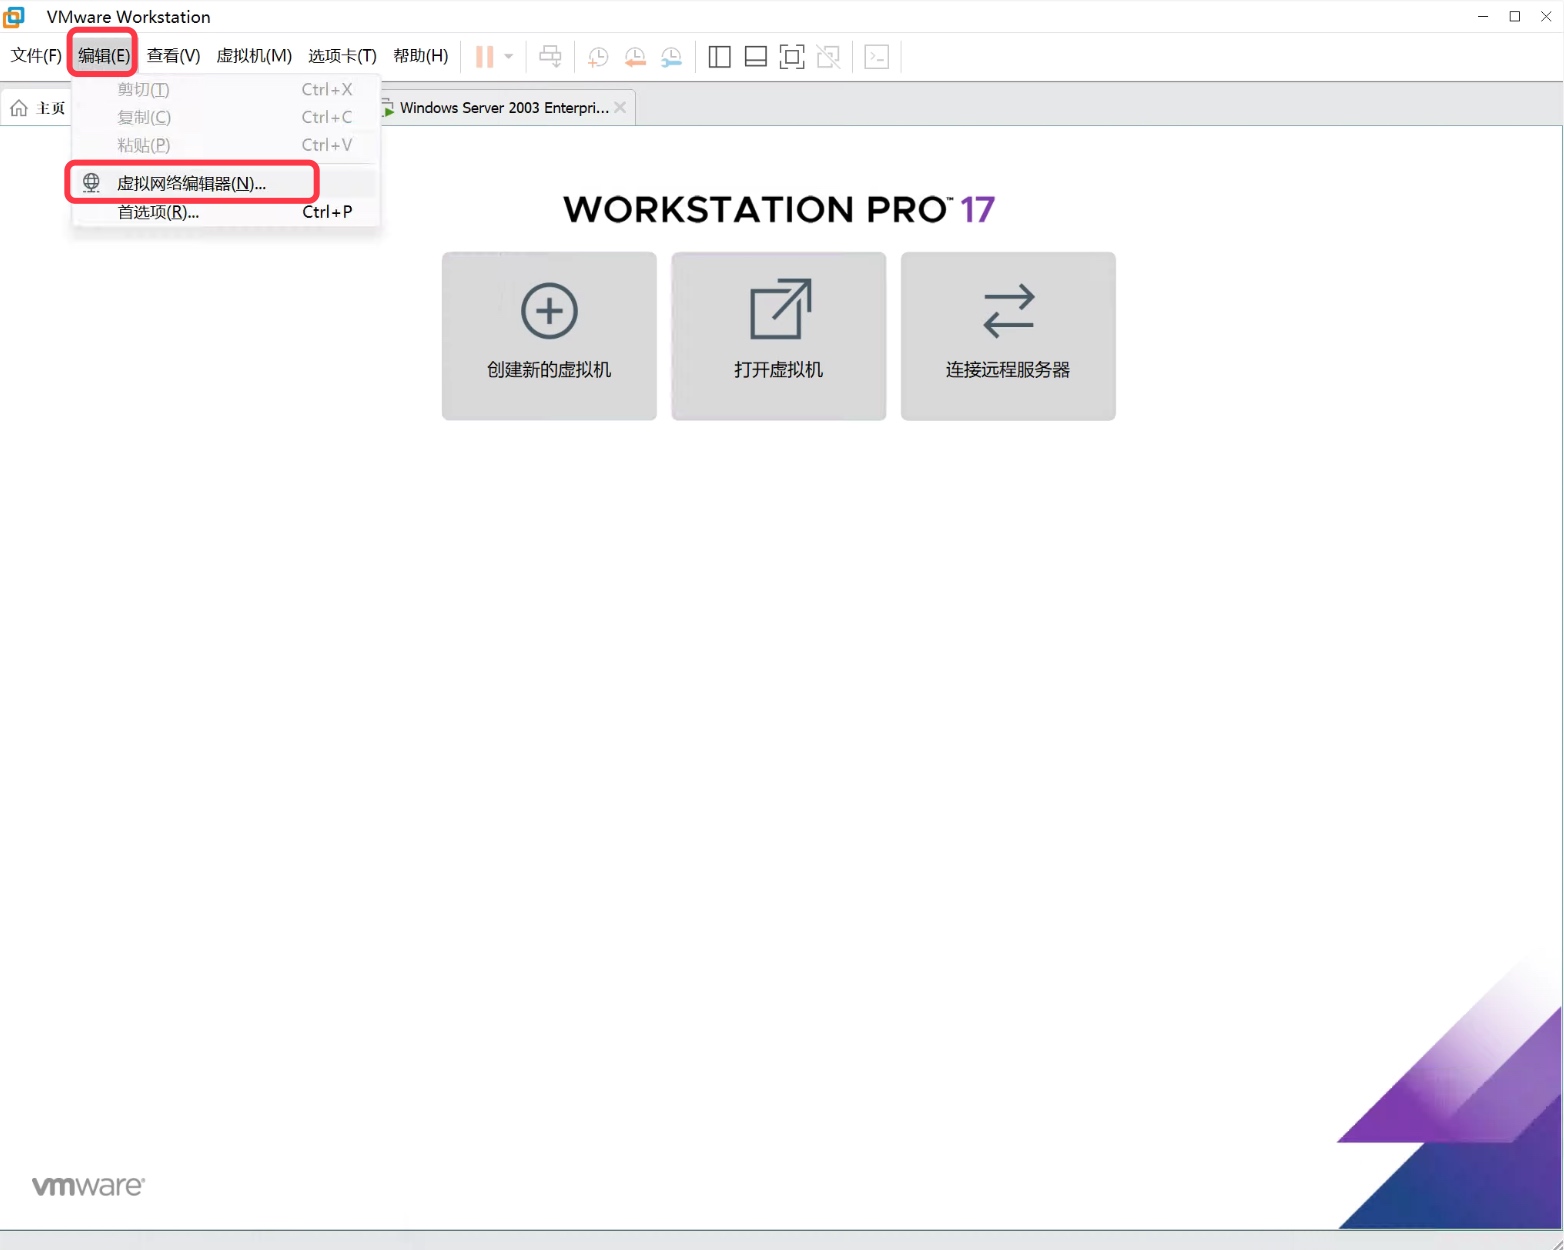
Task: Enter full screen mode via toolbar icon
Action: [x=792, y=57]
